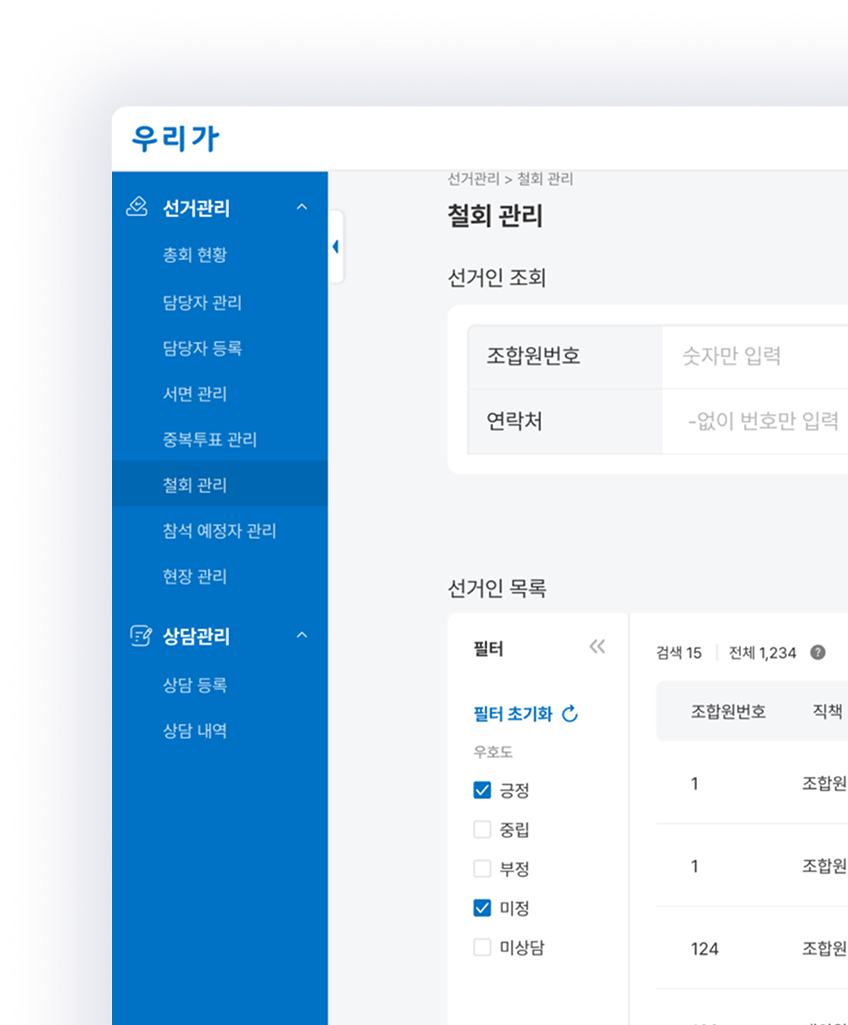Click the 검색 15 count
This screenshot has height=1025, width=848.
coord(679,652)
